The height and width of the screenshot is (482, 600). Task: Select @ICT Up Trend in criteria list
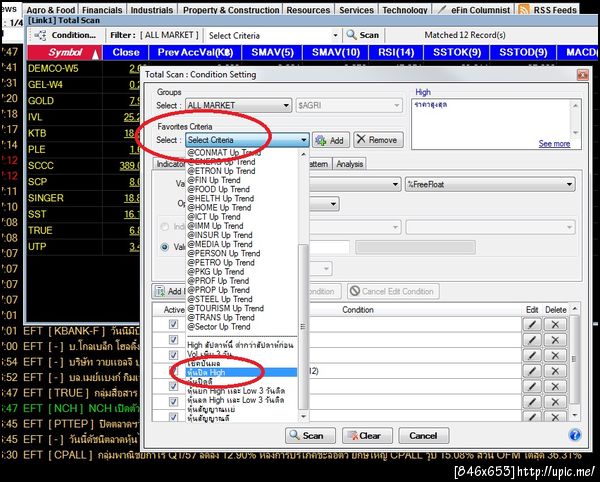pyautogui.click(x=214, y=217)
